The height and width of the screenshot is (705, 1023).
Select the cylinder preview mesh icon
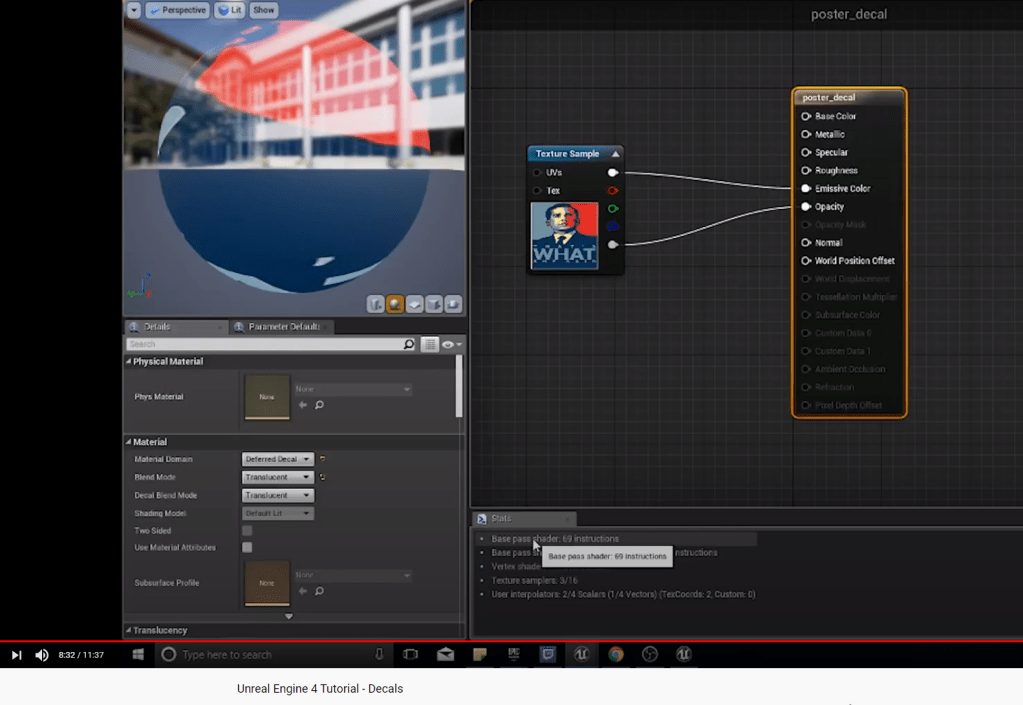[376, 304]
